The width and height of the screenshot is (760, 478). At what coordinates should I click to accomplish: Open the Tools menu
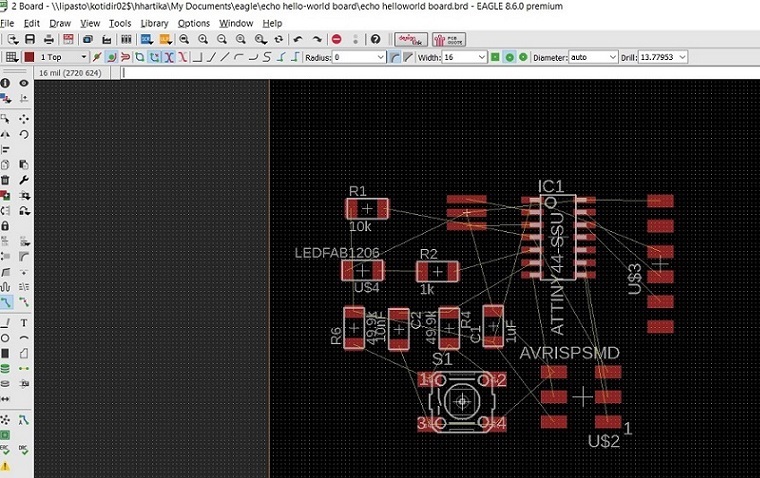click(x=120, y=23)
